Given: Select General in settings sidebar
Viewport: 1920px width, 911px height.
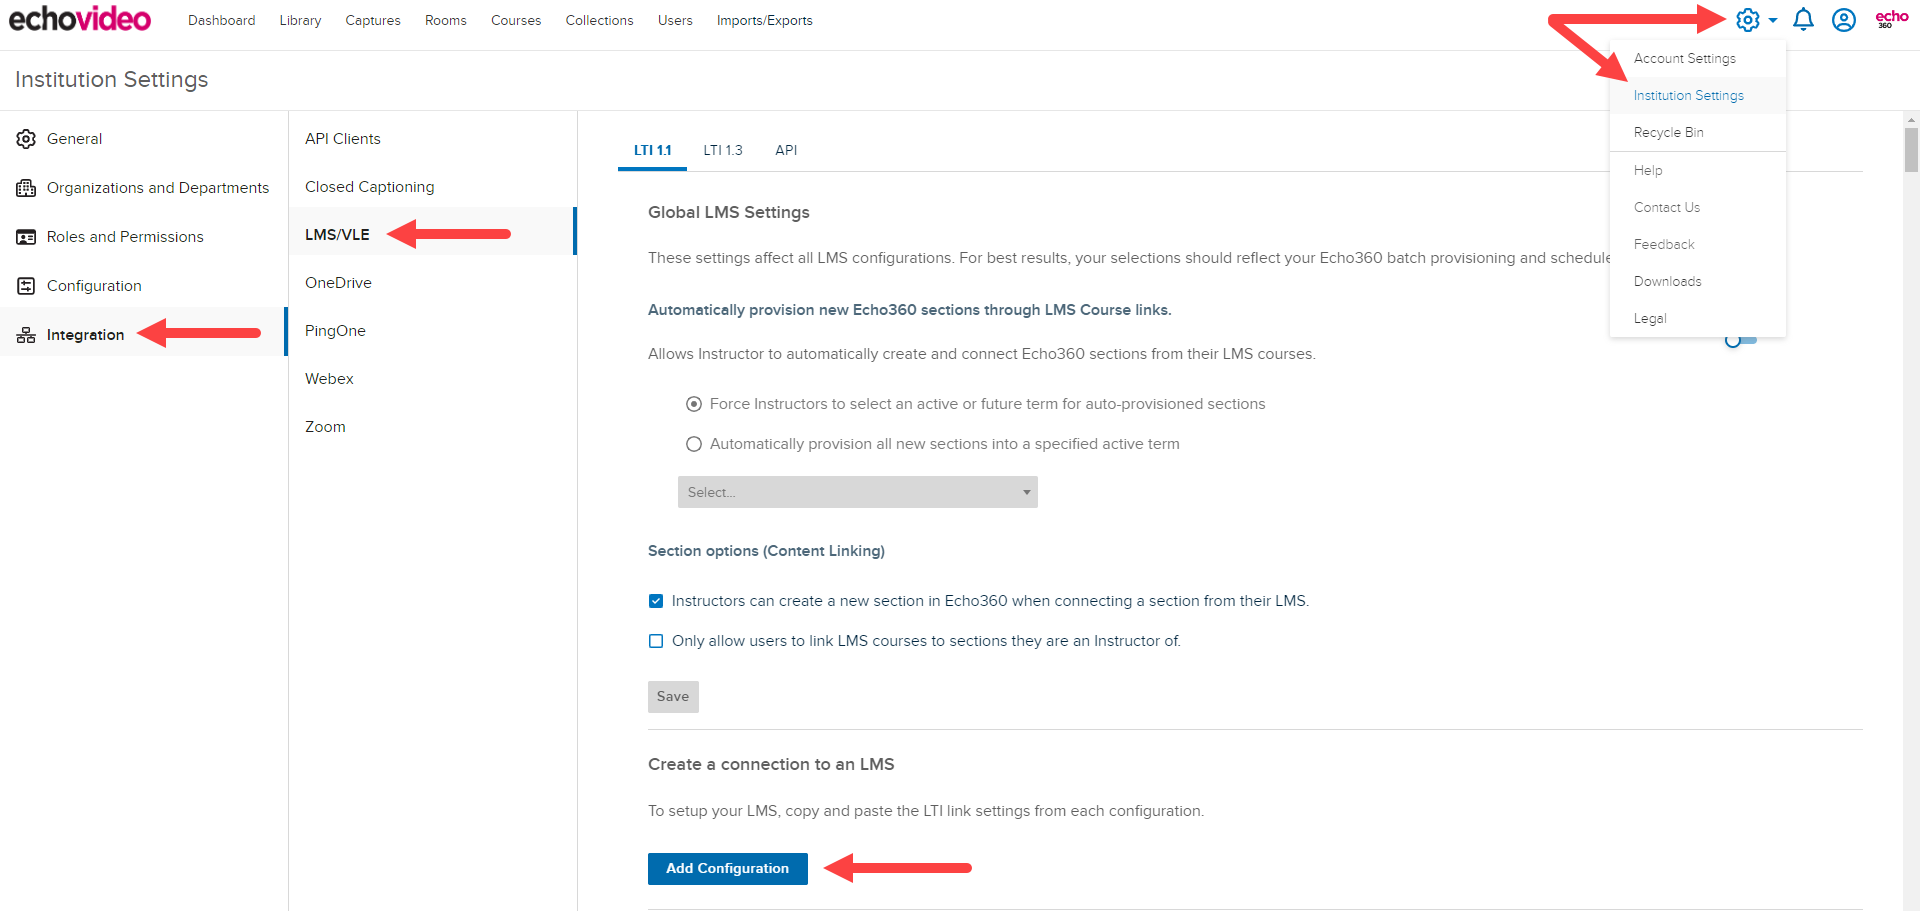Looking at the screenshot, I should (144, 139).
